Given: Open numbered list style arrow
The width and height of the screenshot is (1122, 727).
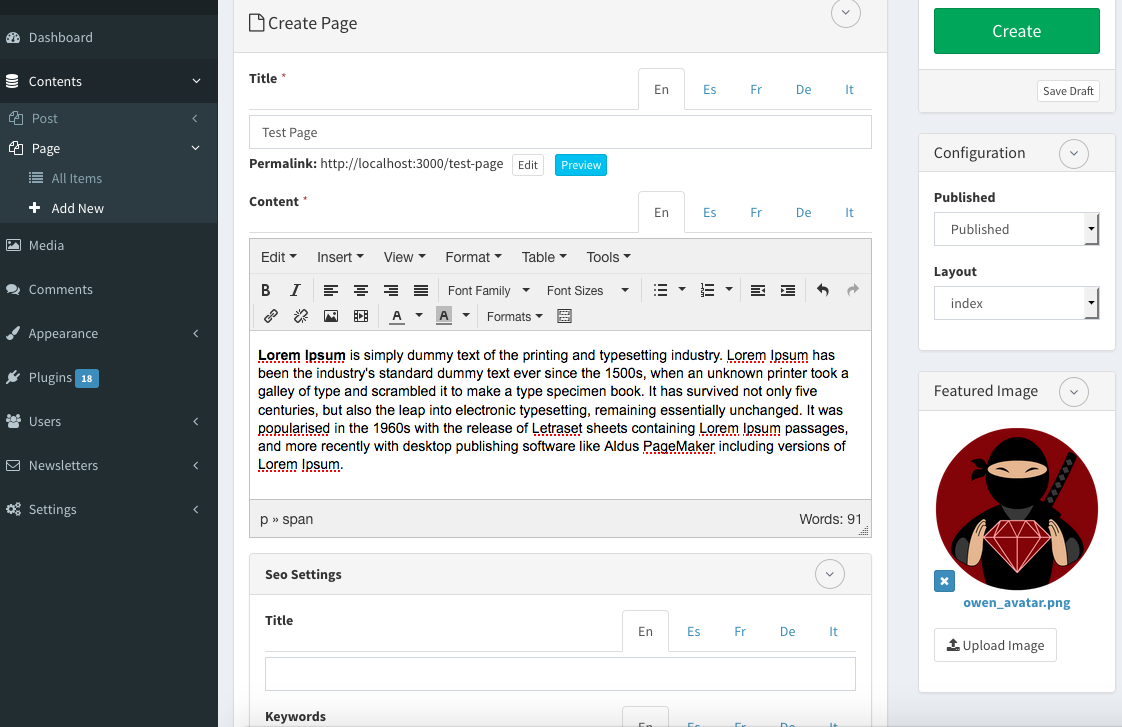Looking at the screenshot, I should [x=728, y=290].
